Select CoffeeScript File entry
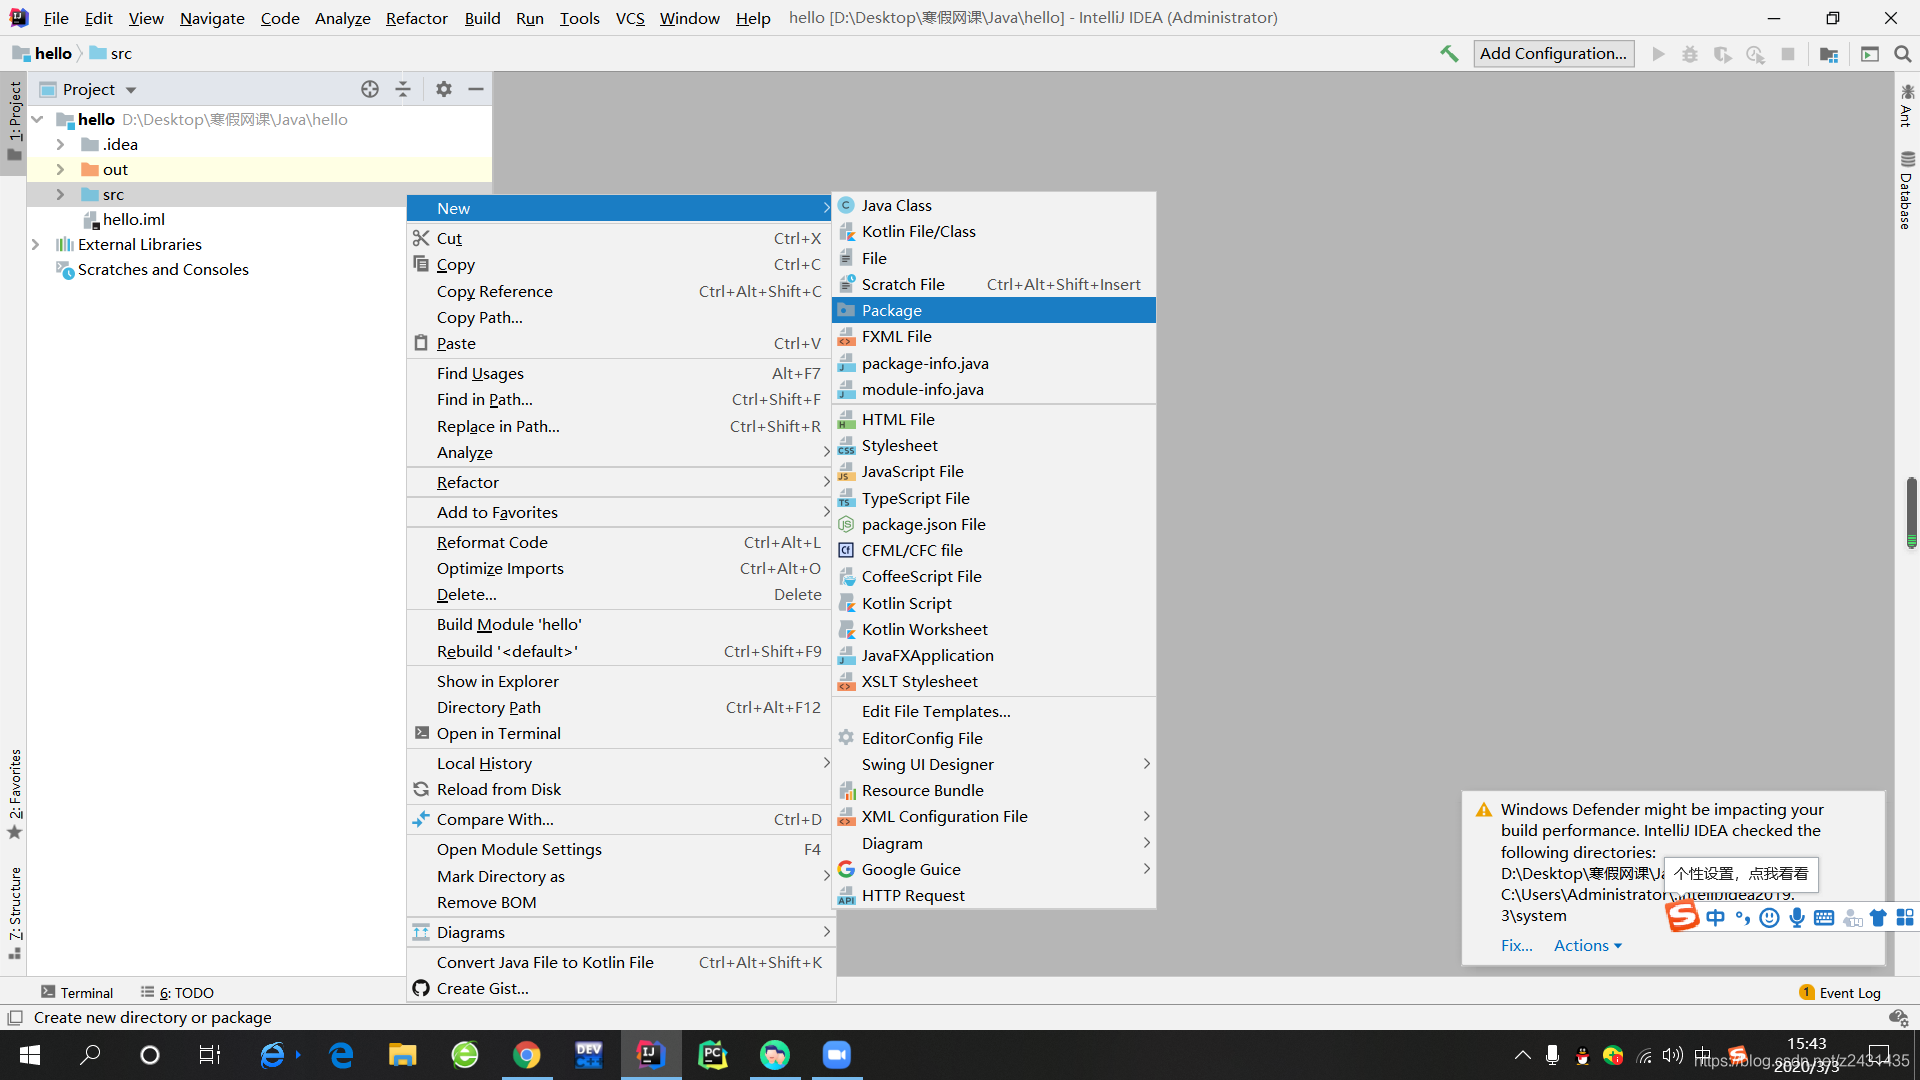The width and height of the screenshot is (1920, 1080). 994,576
